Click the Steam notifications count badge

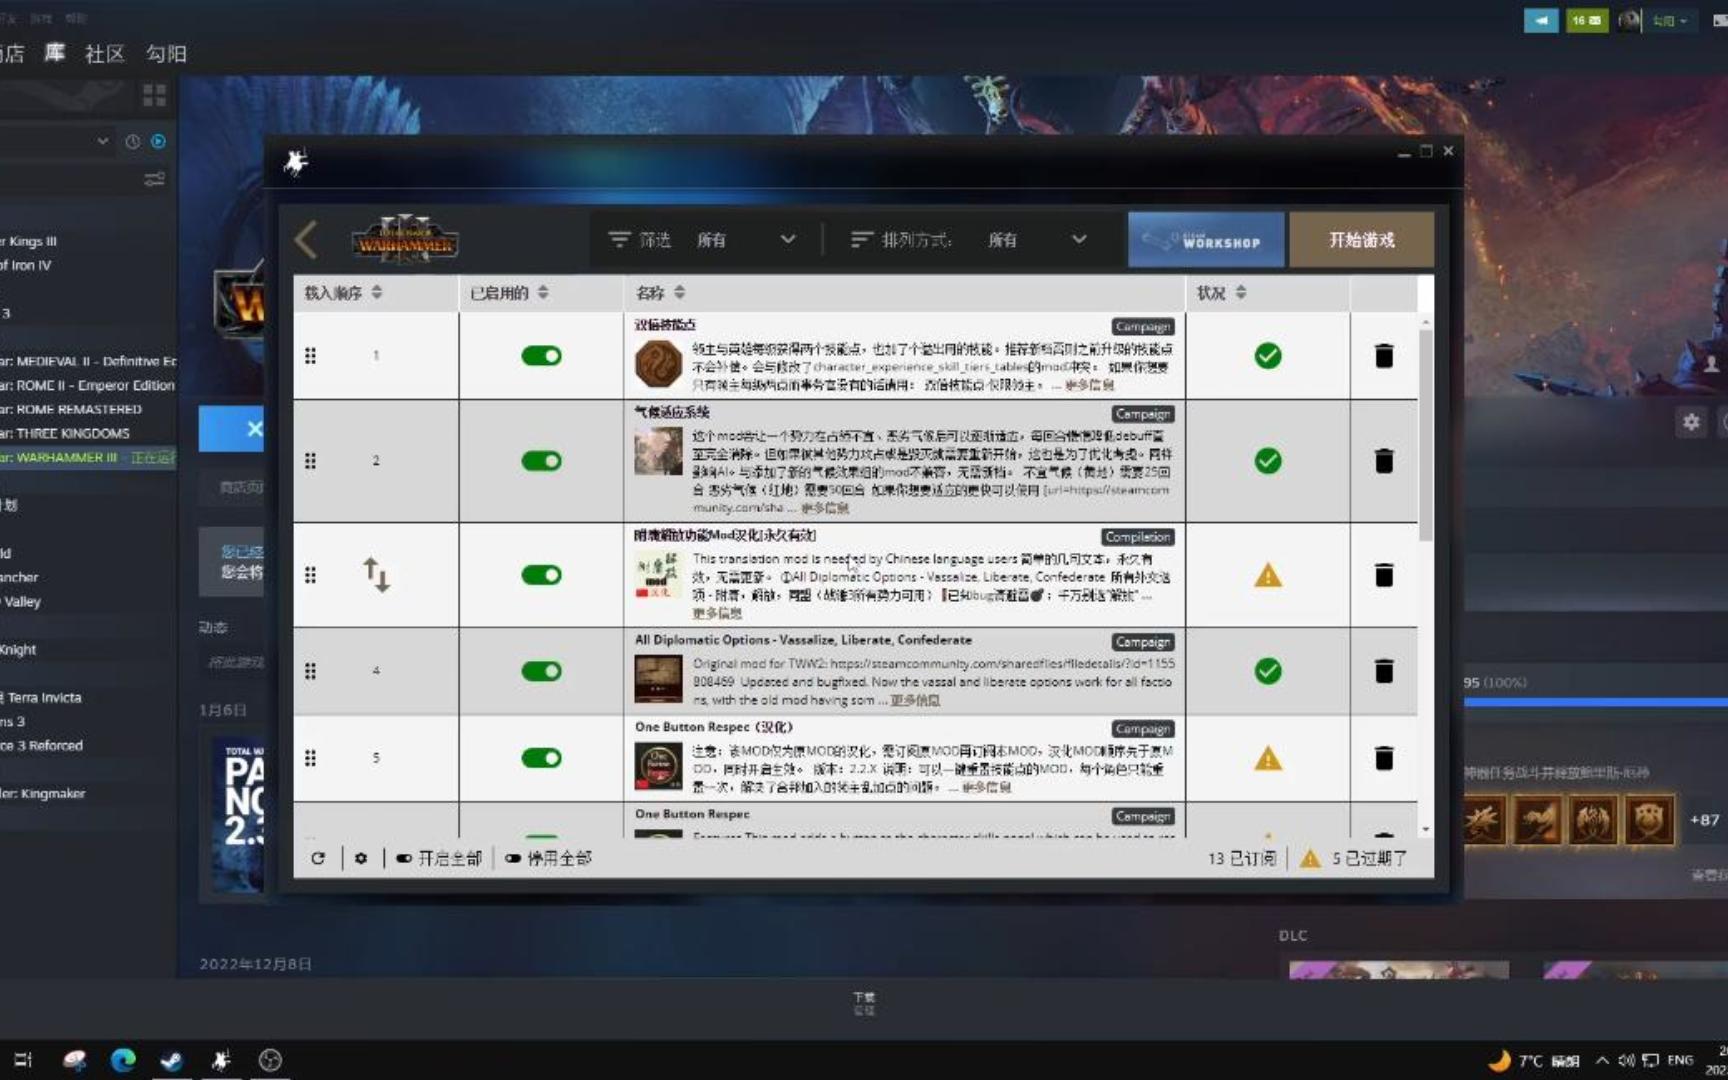point(1586,20)
